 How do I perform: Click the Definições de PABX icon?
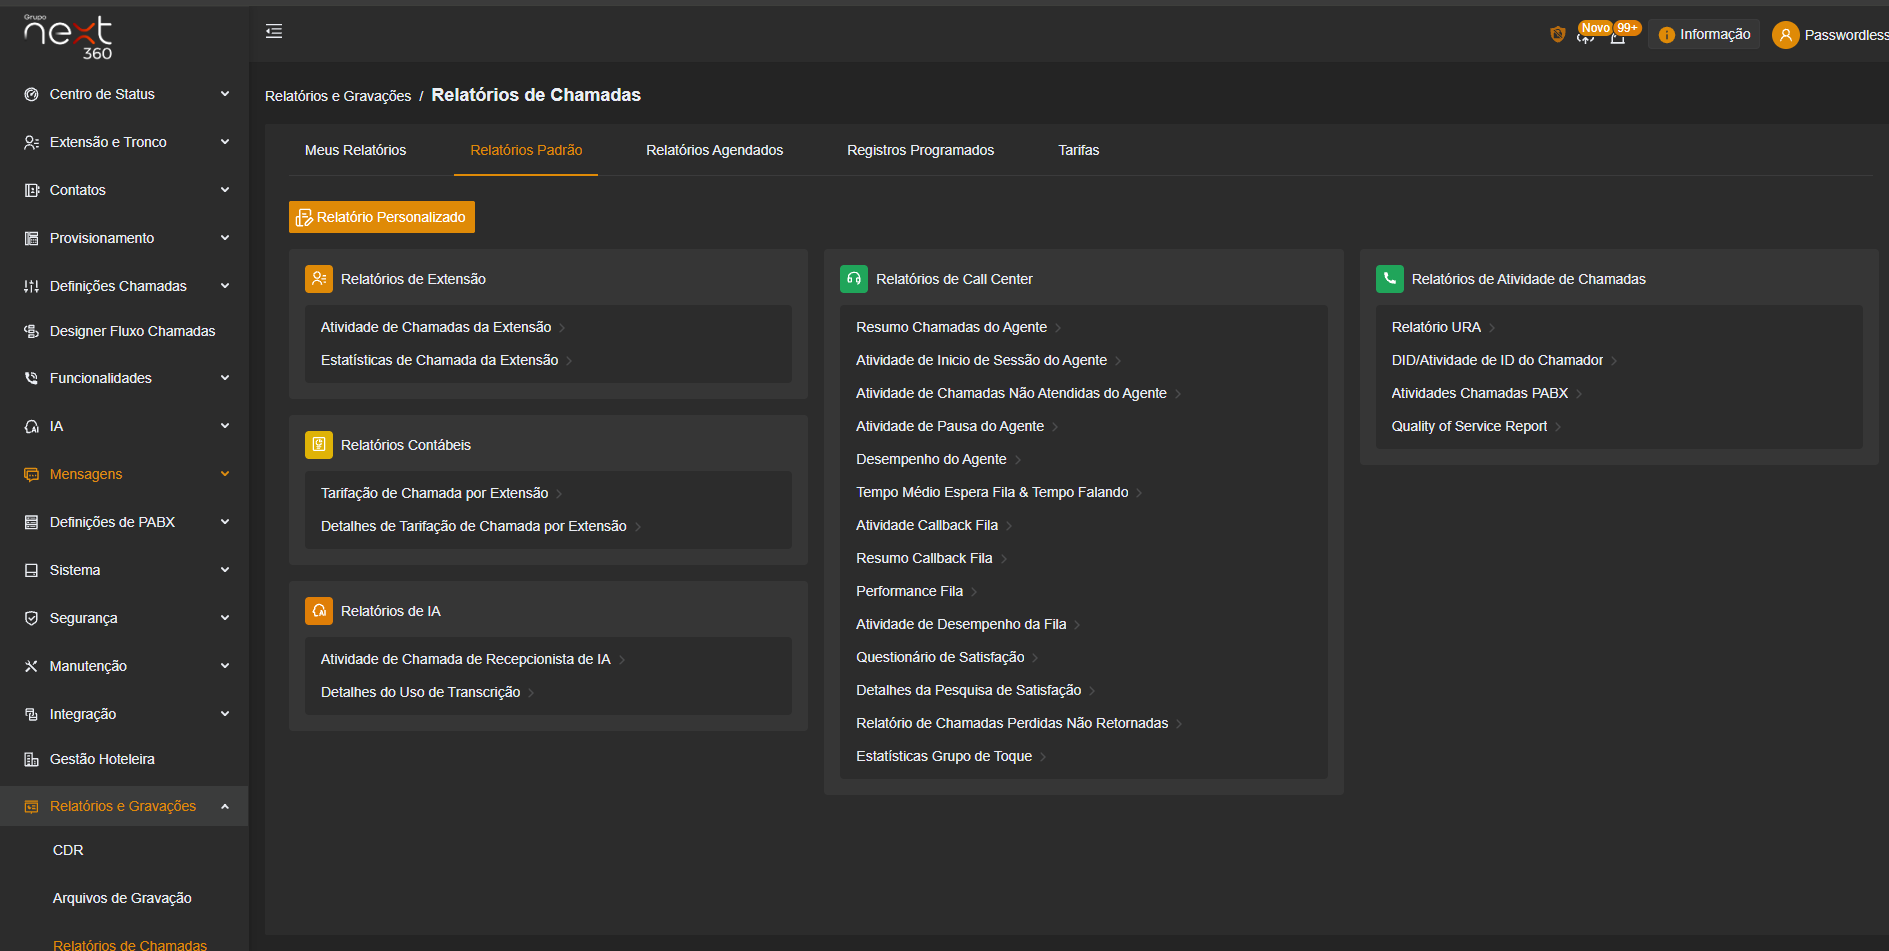(x=31, y=522)
